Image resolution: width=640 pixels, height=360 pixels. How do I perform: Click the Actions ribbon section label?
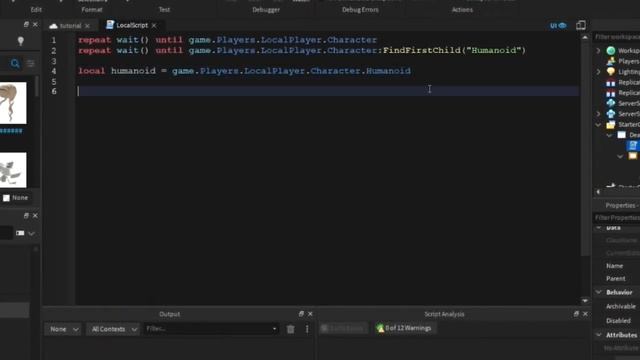point(462,9)
